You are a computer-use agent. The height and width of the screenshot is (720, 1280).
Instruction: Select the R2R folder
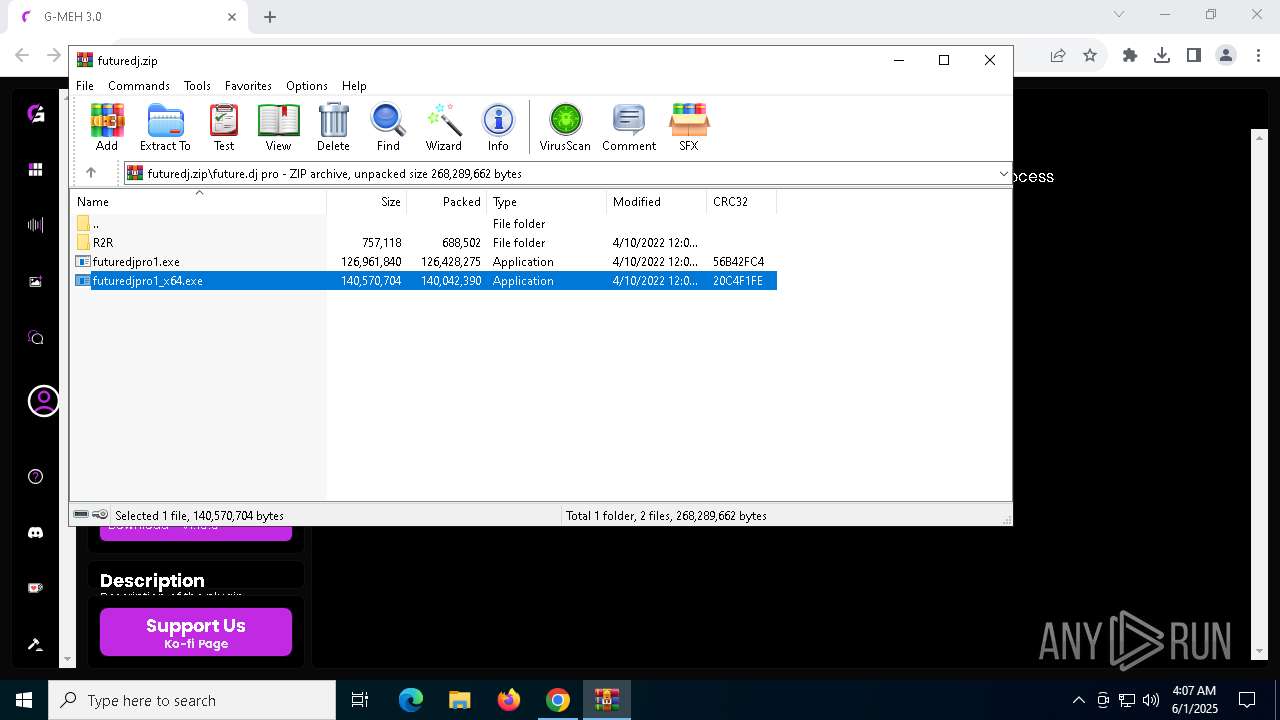coord(423,243)
